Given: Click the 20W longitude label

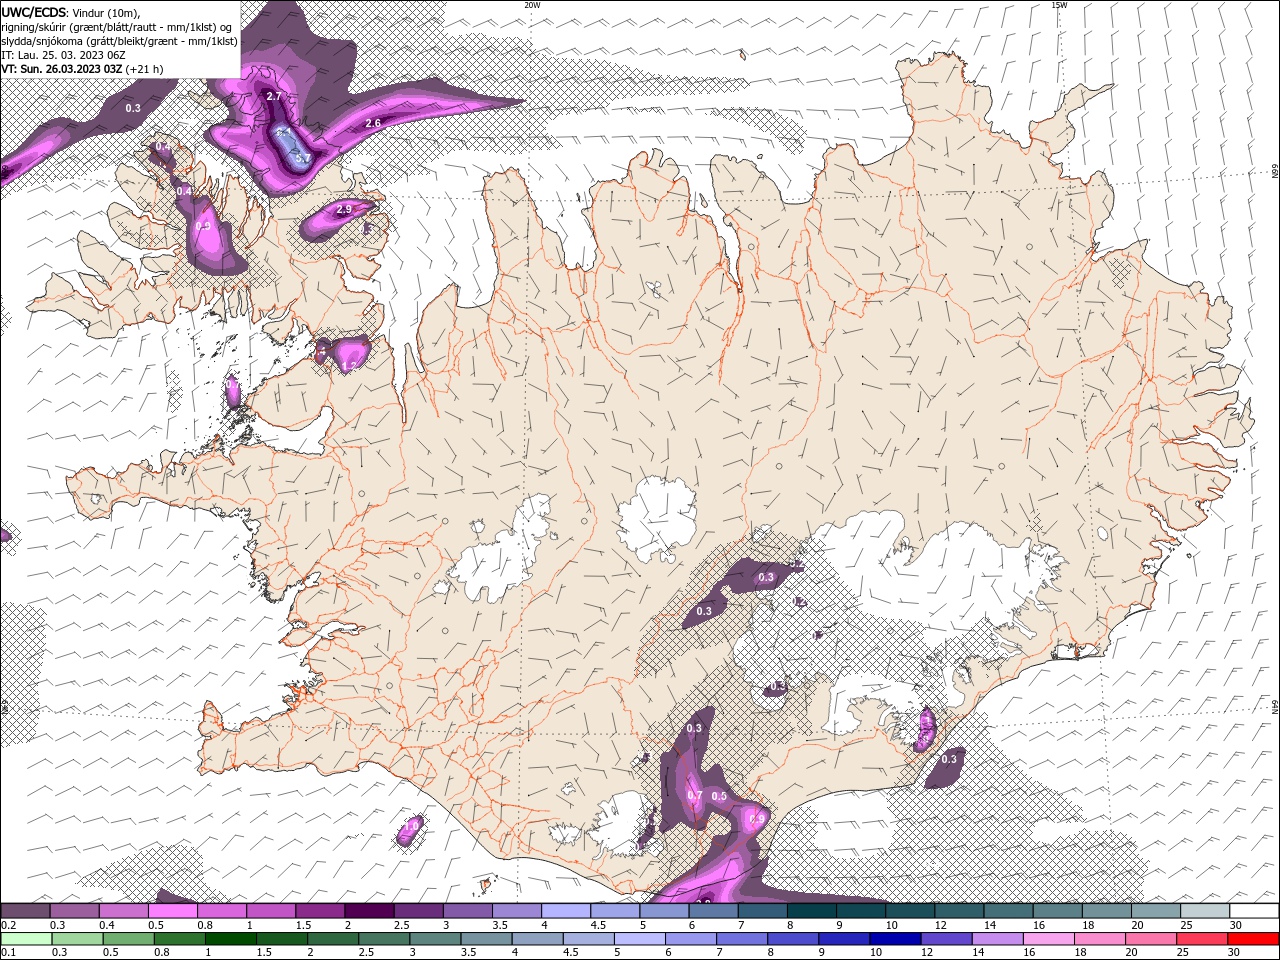Looking at the screenshot, I should [x=532, y=5].
